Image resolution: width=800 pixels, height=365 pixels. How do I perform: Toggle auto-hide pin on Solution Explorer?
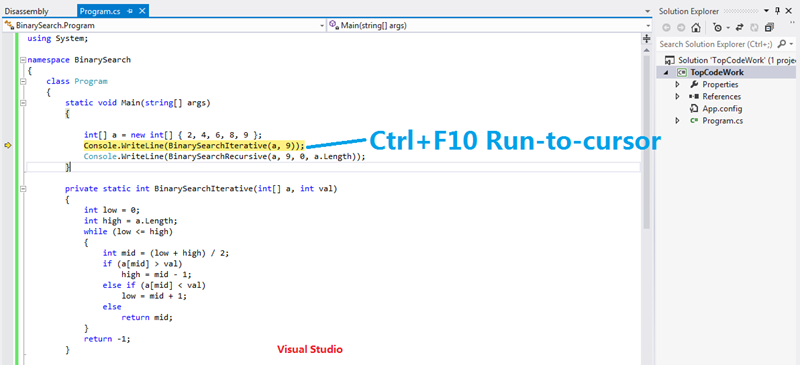pos(778,11)
